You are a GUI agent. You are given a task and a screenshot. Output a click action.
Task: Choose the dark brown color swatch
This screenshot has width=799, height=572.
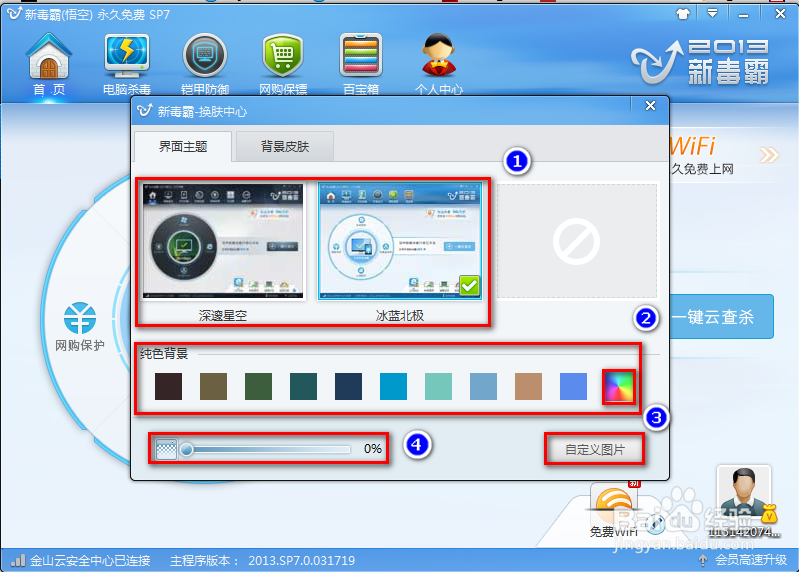coord(169,386)
